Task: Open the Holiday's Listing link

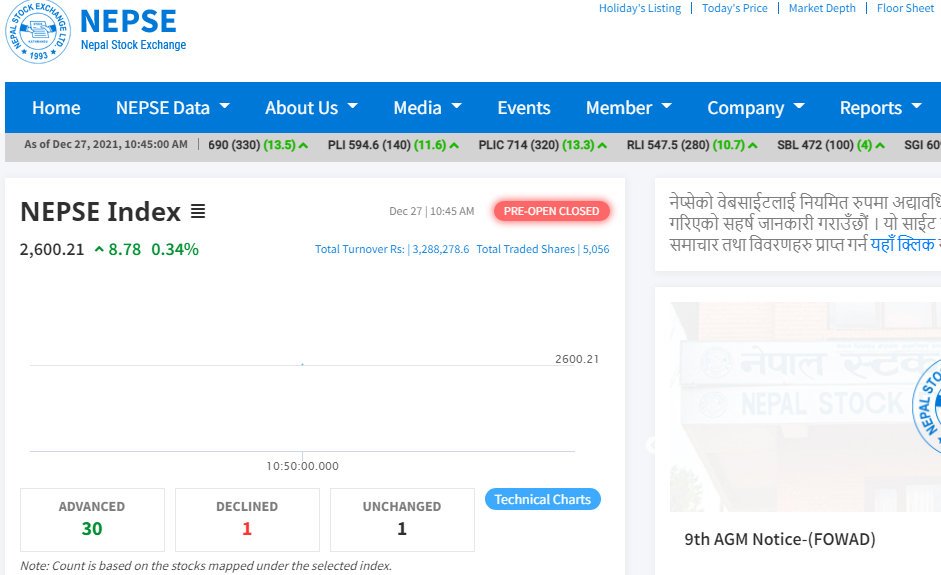Action: click(x=640, y=8)
